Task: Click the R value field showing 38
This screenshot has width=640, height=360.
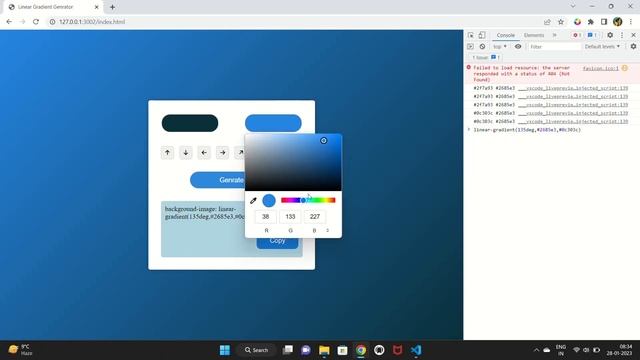Action: click(266, 217)
